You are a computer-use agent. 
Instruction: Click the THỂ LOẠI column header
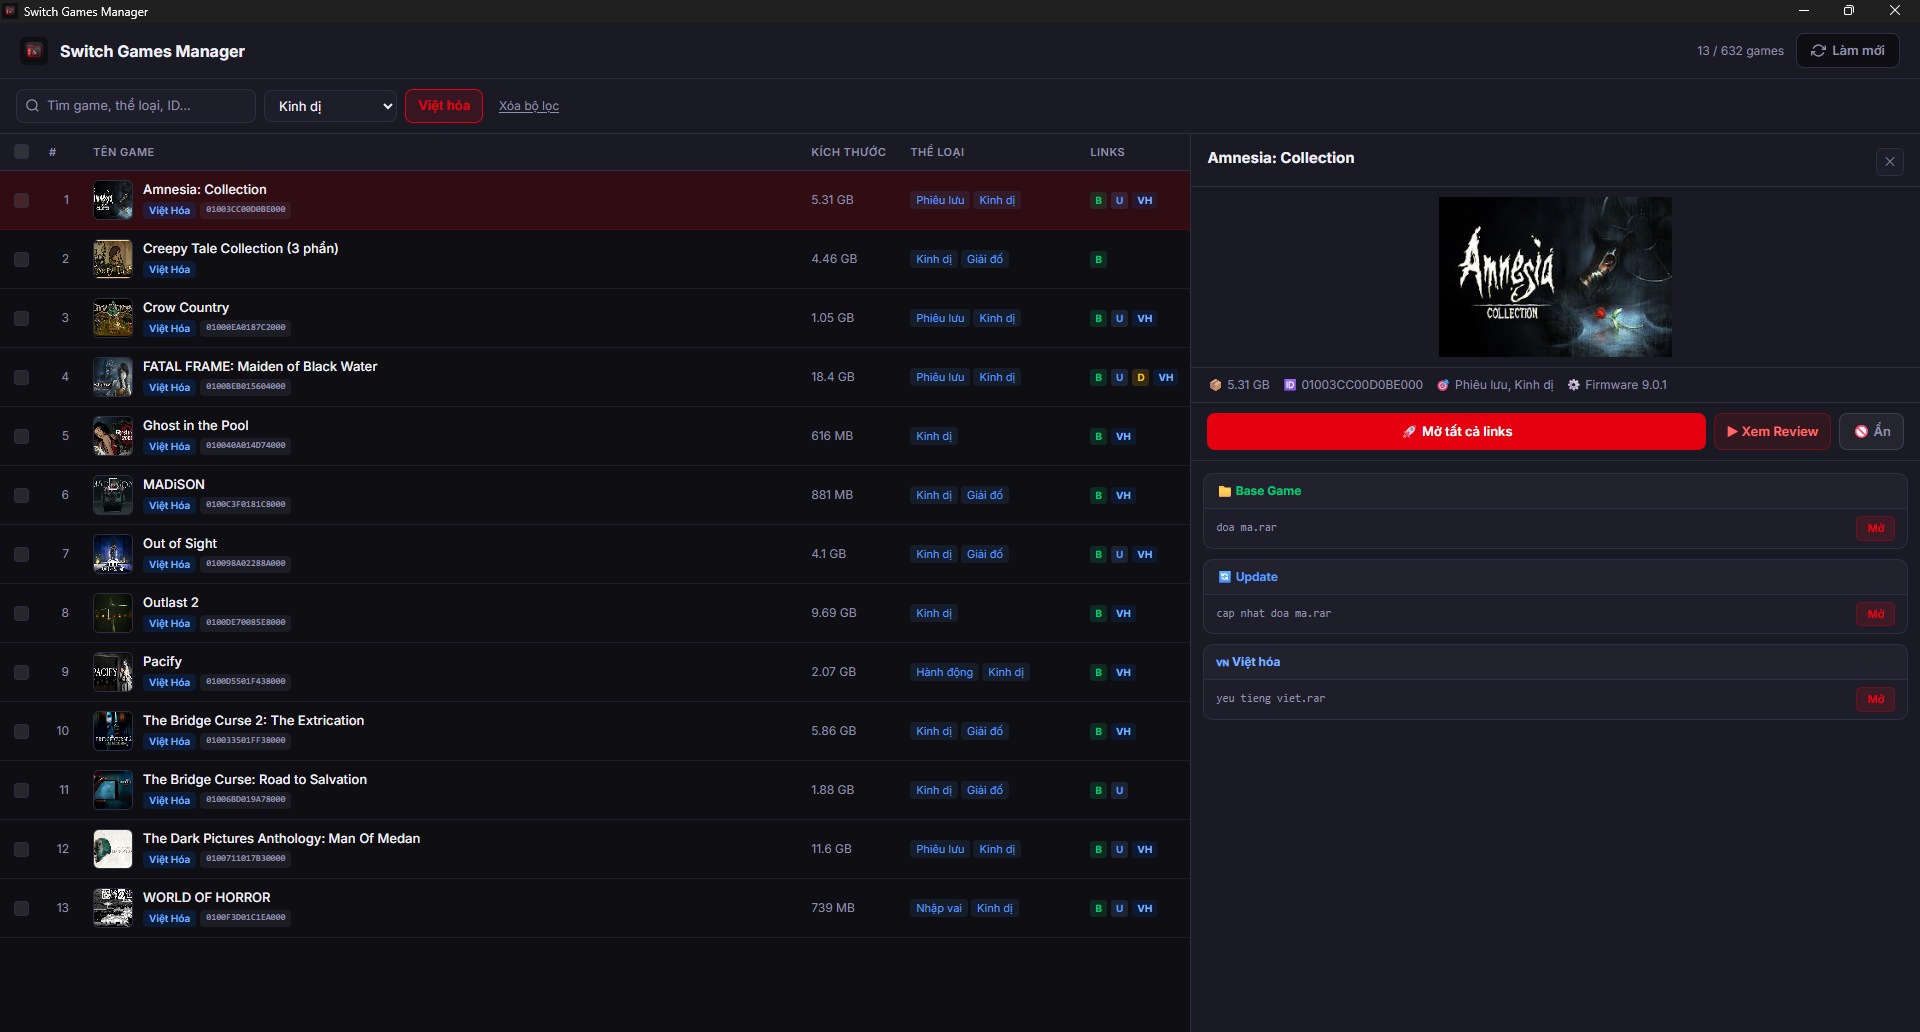coord(937,152)
